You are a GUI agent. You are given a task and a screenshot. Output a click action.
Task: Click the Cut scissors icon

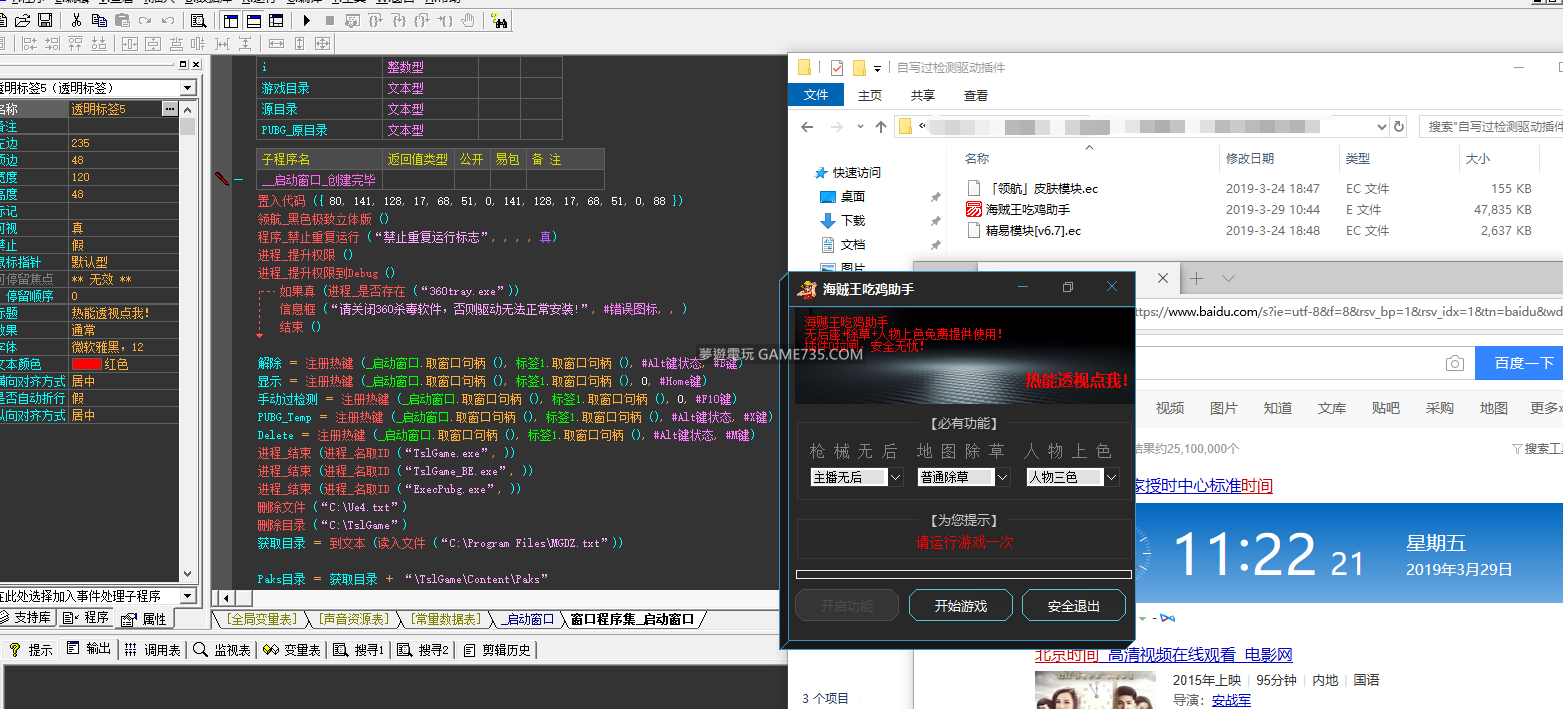(x=77, y=20)
